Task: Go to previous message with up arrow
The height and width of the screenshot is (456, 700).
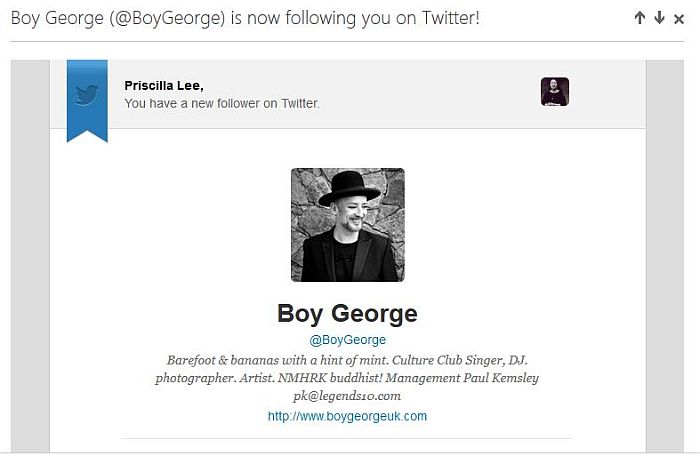Action: pos(640,18)
